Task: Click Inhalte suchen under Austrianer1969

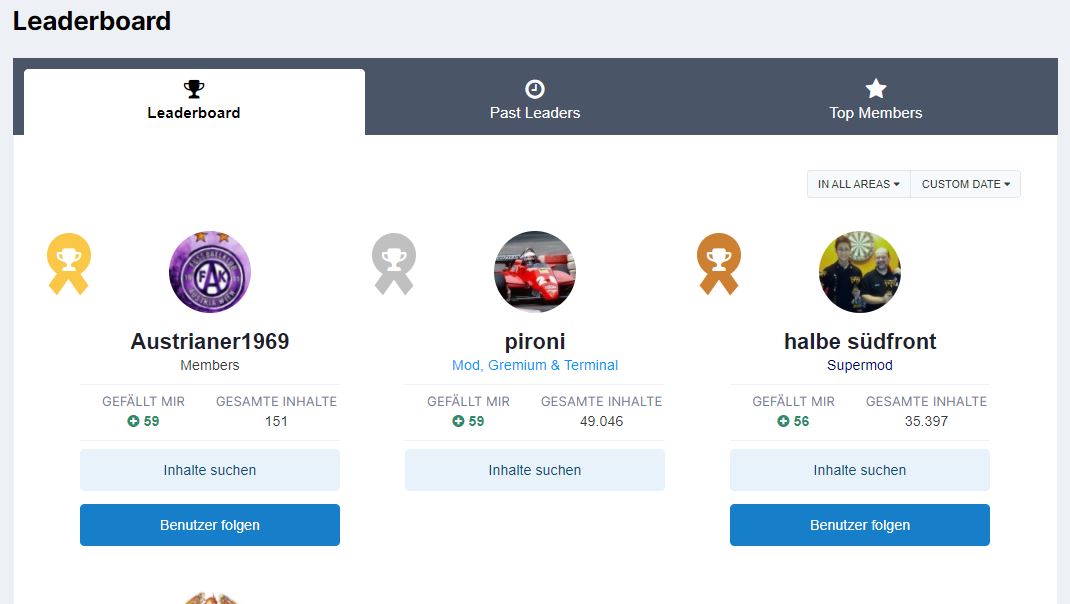Action: pyautogui.click(x=209, y=470)
